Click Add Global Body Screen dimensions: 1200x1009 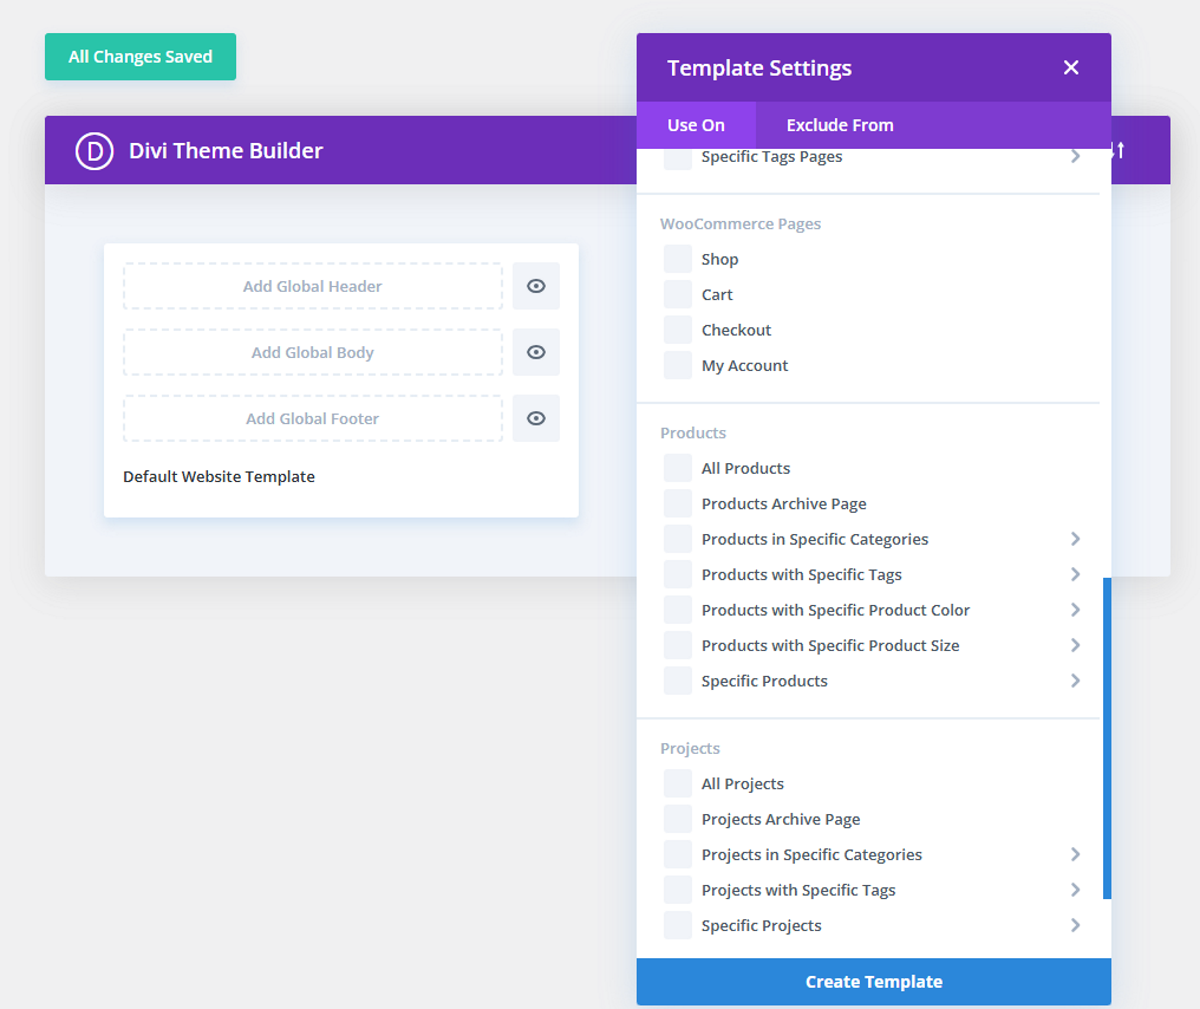pos(313,352)
